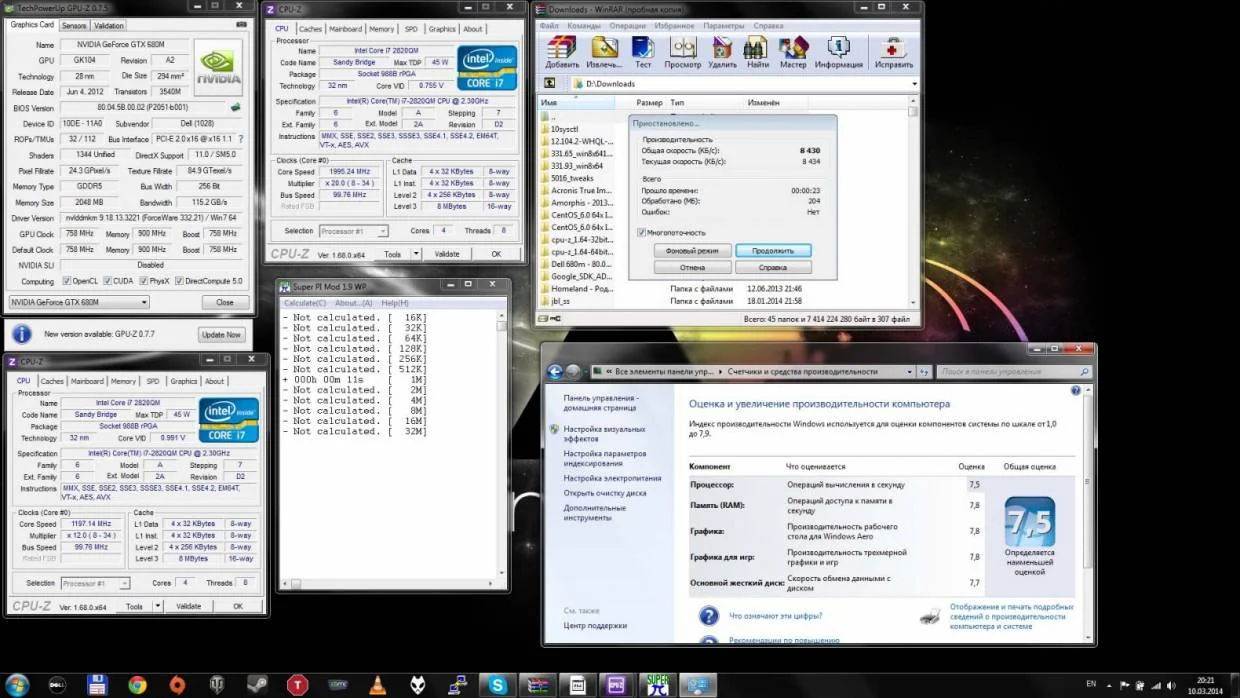Open the WinRAR Repair (Исправить) tool
The image size is (1240, 698).
pyautogui.click(x=892, y=50)
